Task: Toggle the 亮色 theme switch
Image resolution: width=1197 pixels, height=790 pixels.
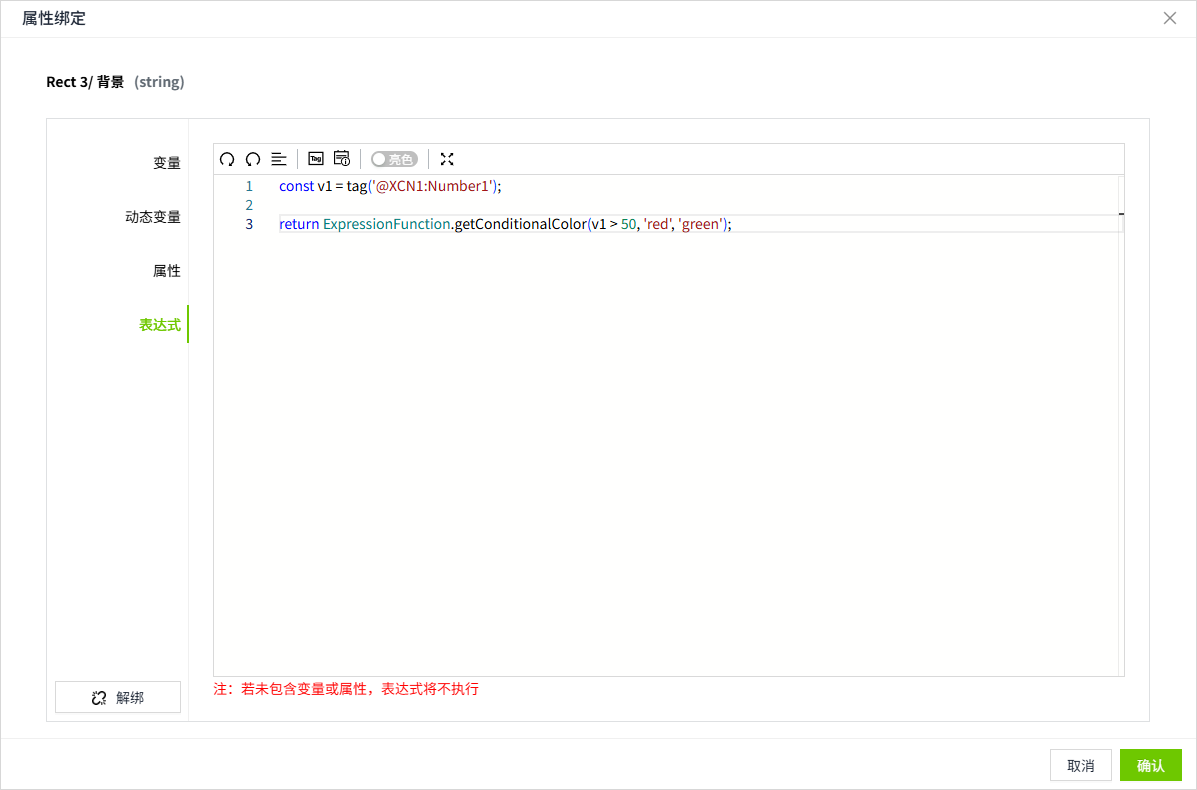Action: (x=394, y=158)
